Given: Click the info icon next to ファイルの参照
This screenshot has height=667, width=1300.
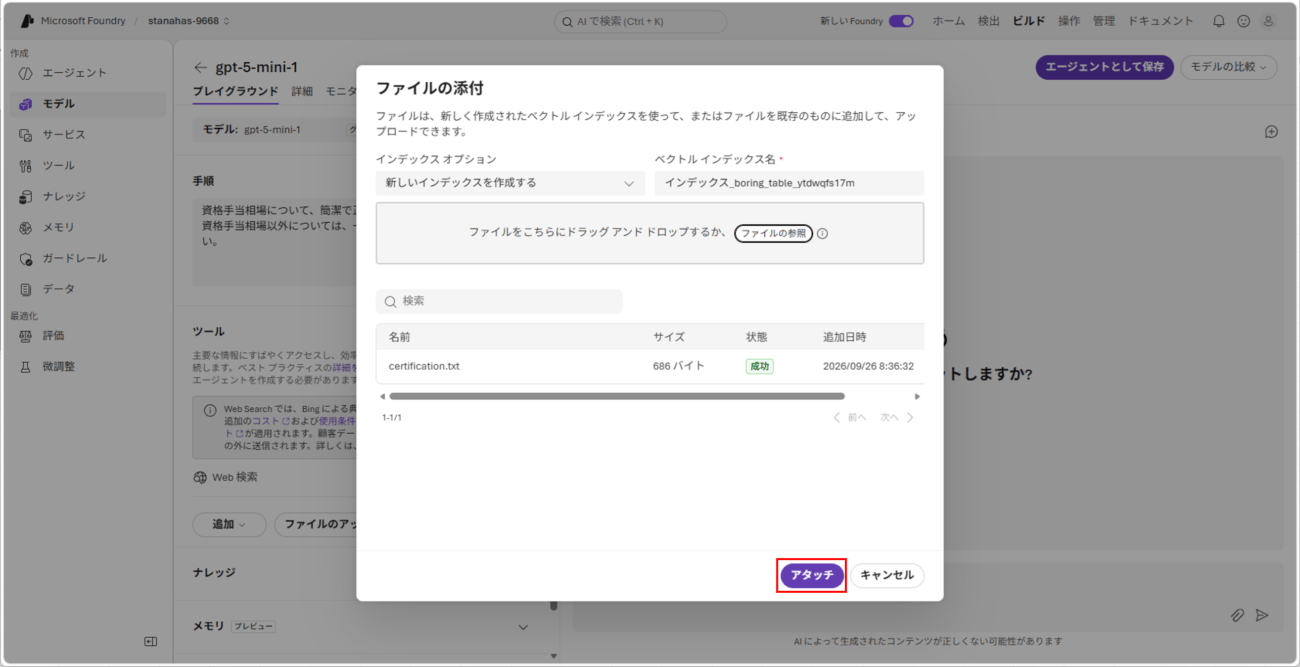Looking at the screenshot, I should click(x=822, y=233).
